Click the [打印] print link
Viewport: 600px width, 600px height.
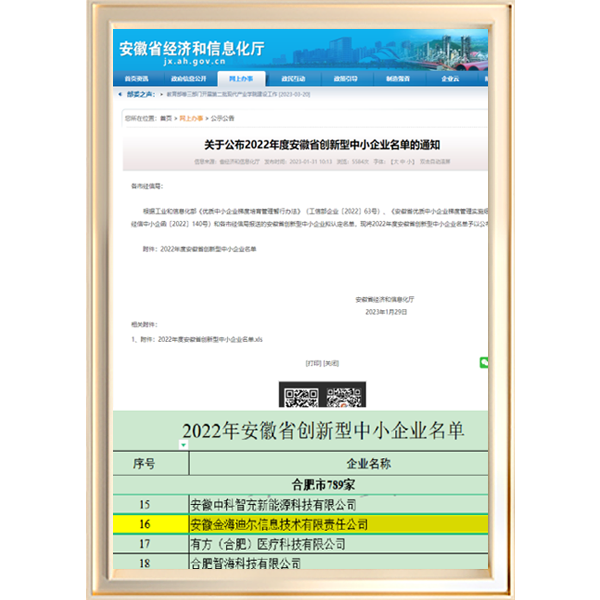tap(313, 363)
